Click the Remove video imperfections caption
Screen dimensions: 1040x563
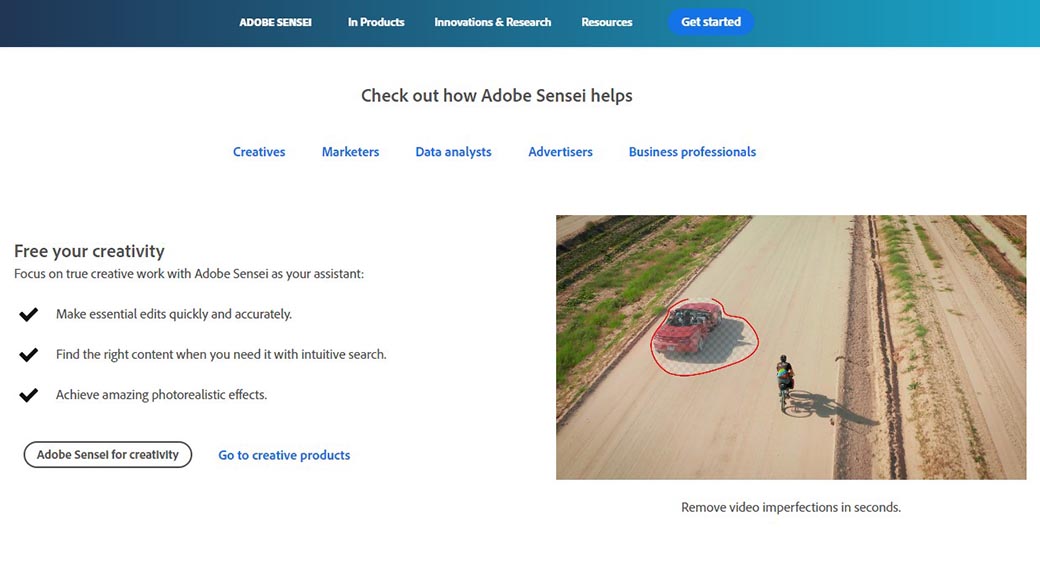tap(790, 507)
